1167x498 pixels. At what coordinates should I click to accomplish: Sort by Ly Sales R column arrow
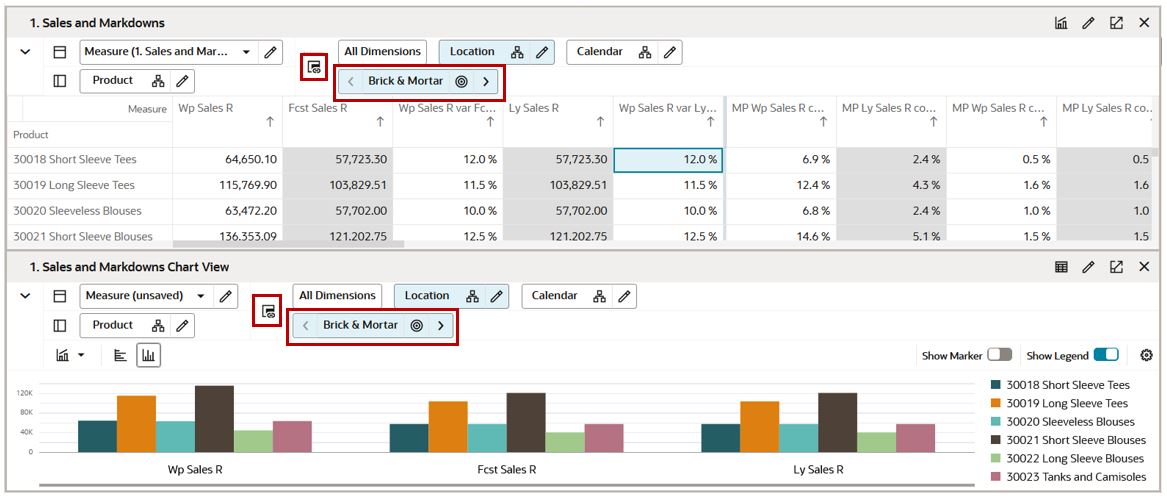[x=600, y=122]
